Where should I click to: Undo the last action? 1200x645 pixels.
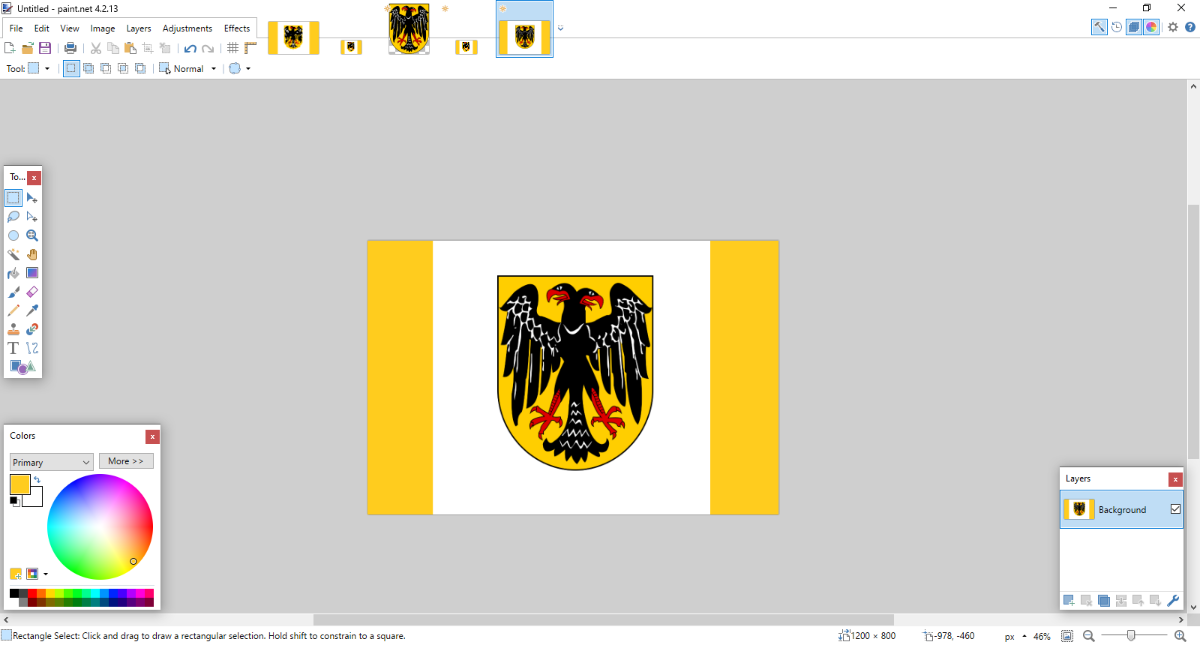[x=190, y=48]
